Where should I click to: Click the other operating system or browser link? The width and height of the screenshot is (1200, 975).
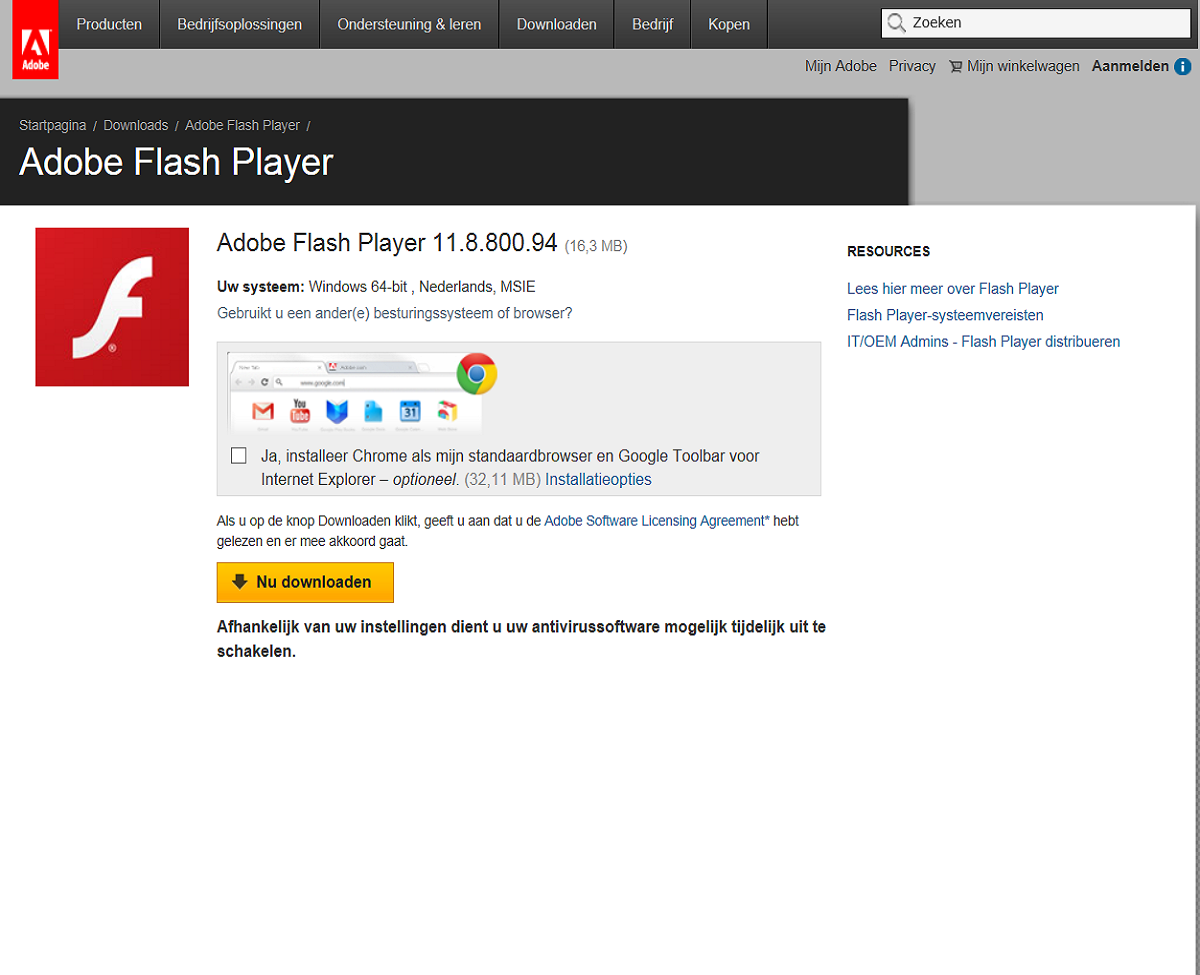click(395, 313)
